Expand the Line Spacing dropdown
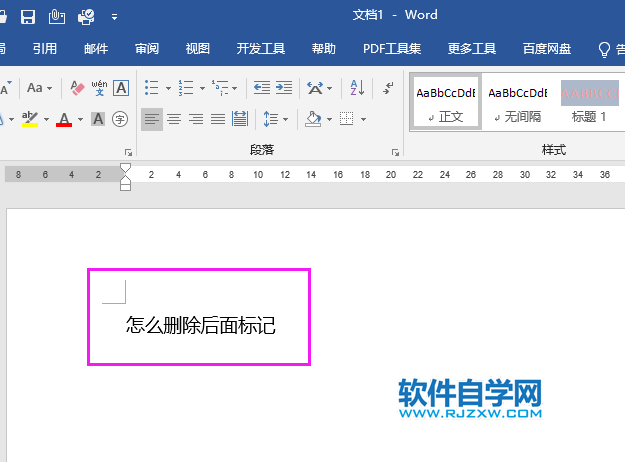Viewport: 625px width, 462px height. point(286,119)
